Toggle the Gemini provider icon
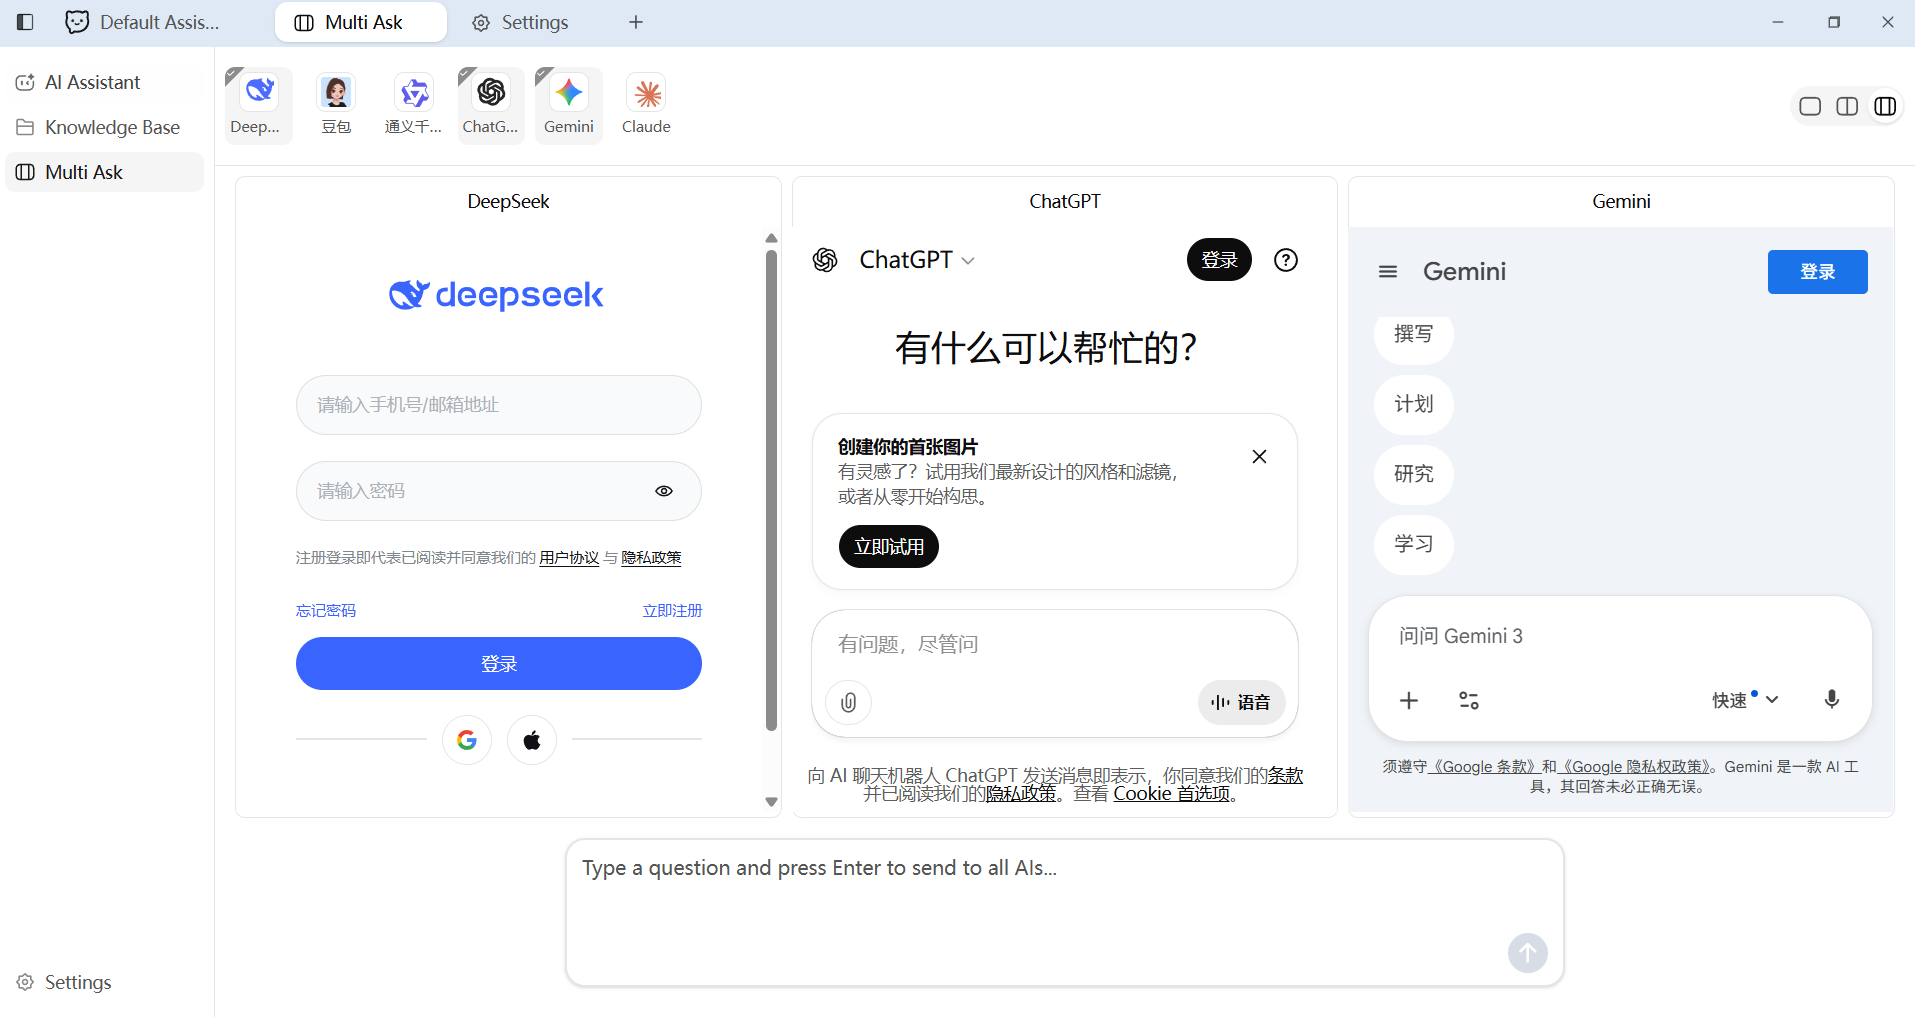 point(568,105)
